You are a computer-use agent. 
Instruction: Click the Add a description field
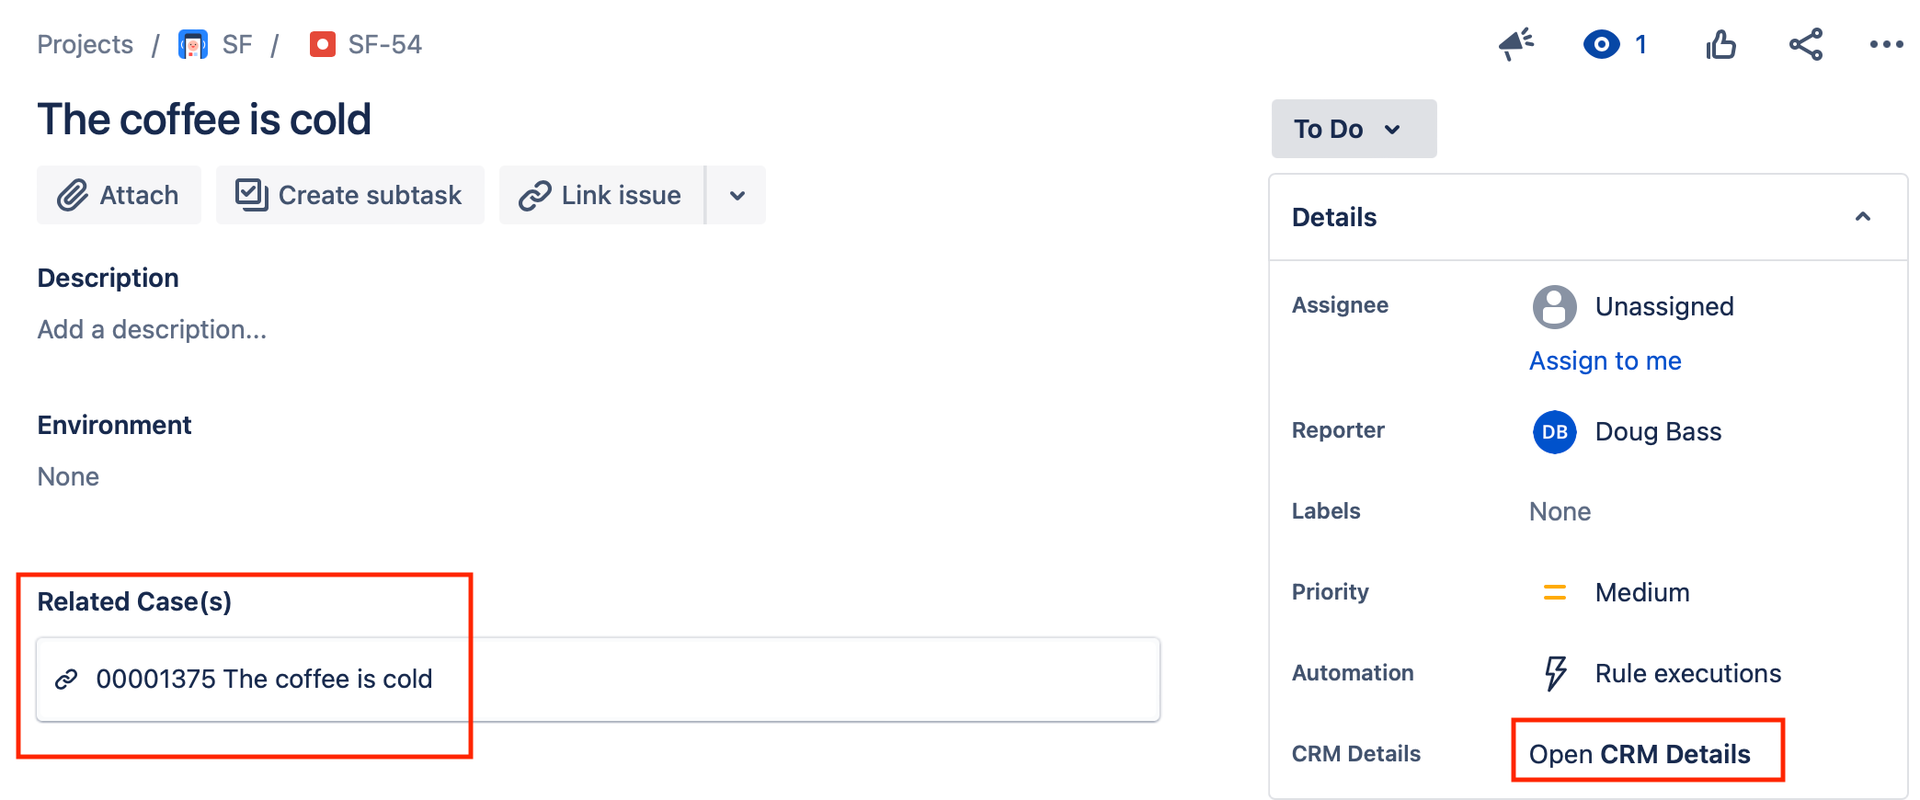tap(152, 329)
